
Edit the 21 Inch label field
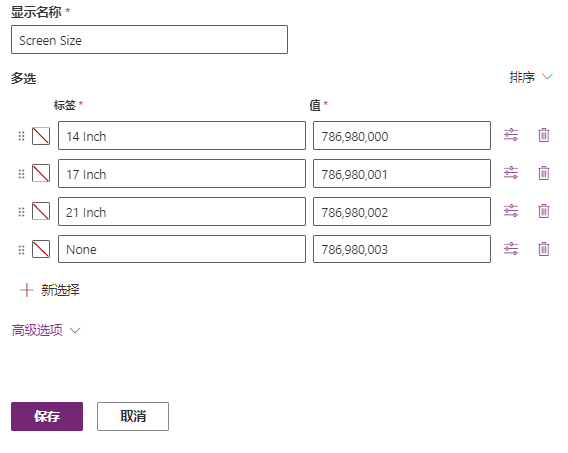click(182, 211)
